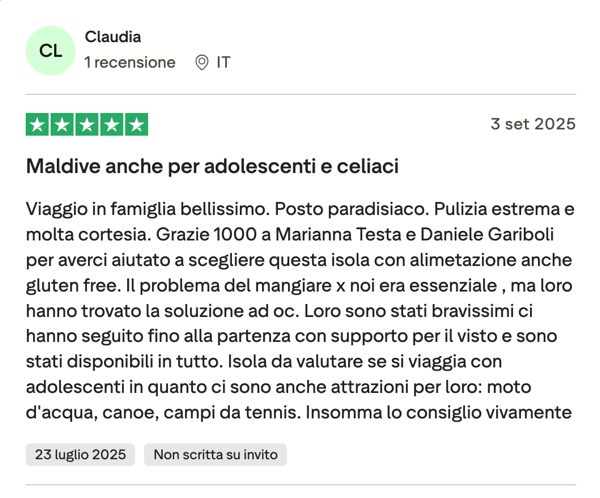600x498 pixels.
Task: Click the review date 3 set 2025
Action: tap(532, 125)
